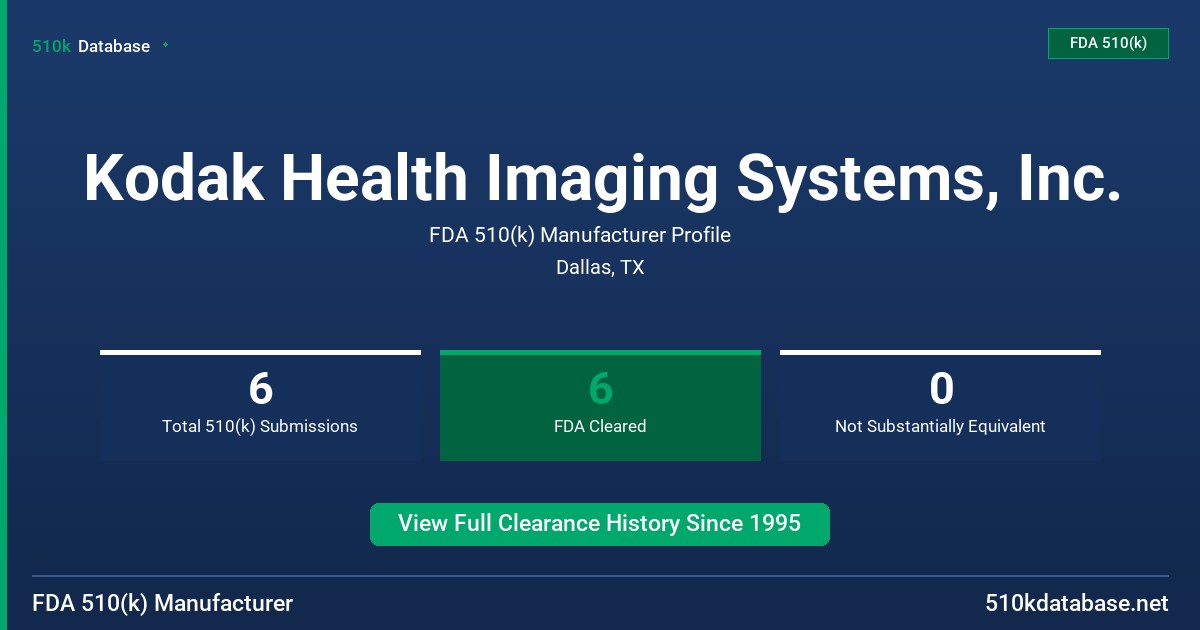Viewport: 1200px width, 630px height.
Task: Click the FDA 510(k) badge
Action: pyautogui.click(x=1108, y=43)
